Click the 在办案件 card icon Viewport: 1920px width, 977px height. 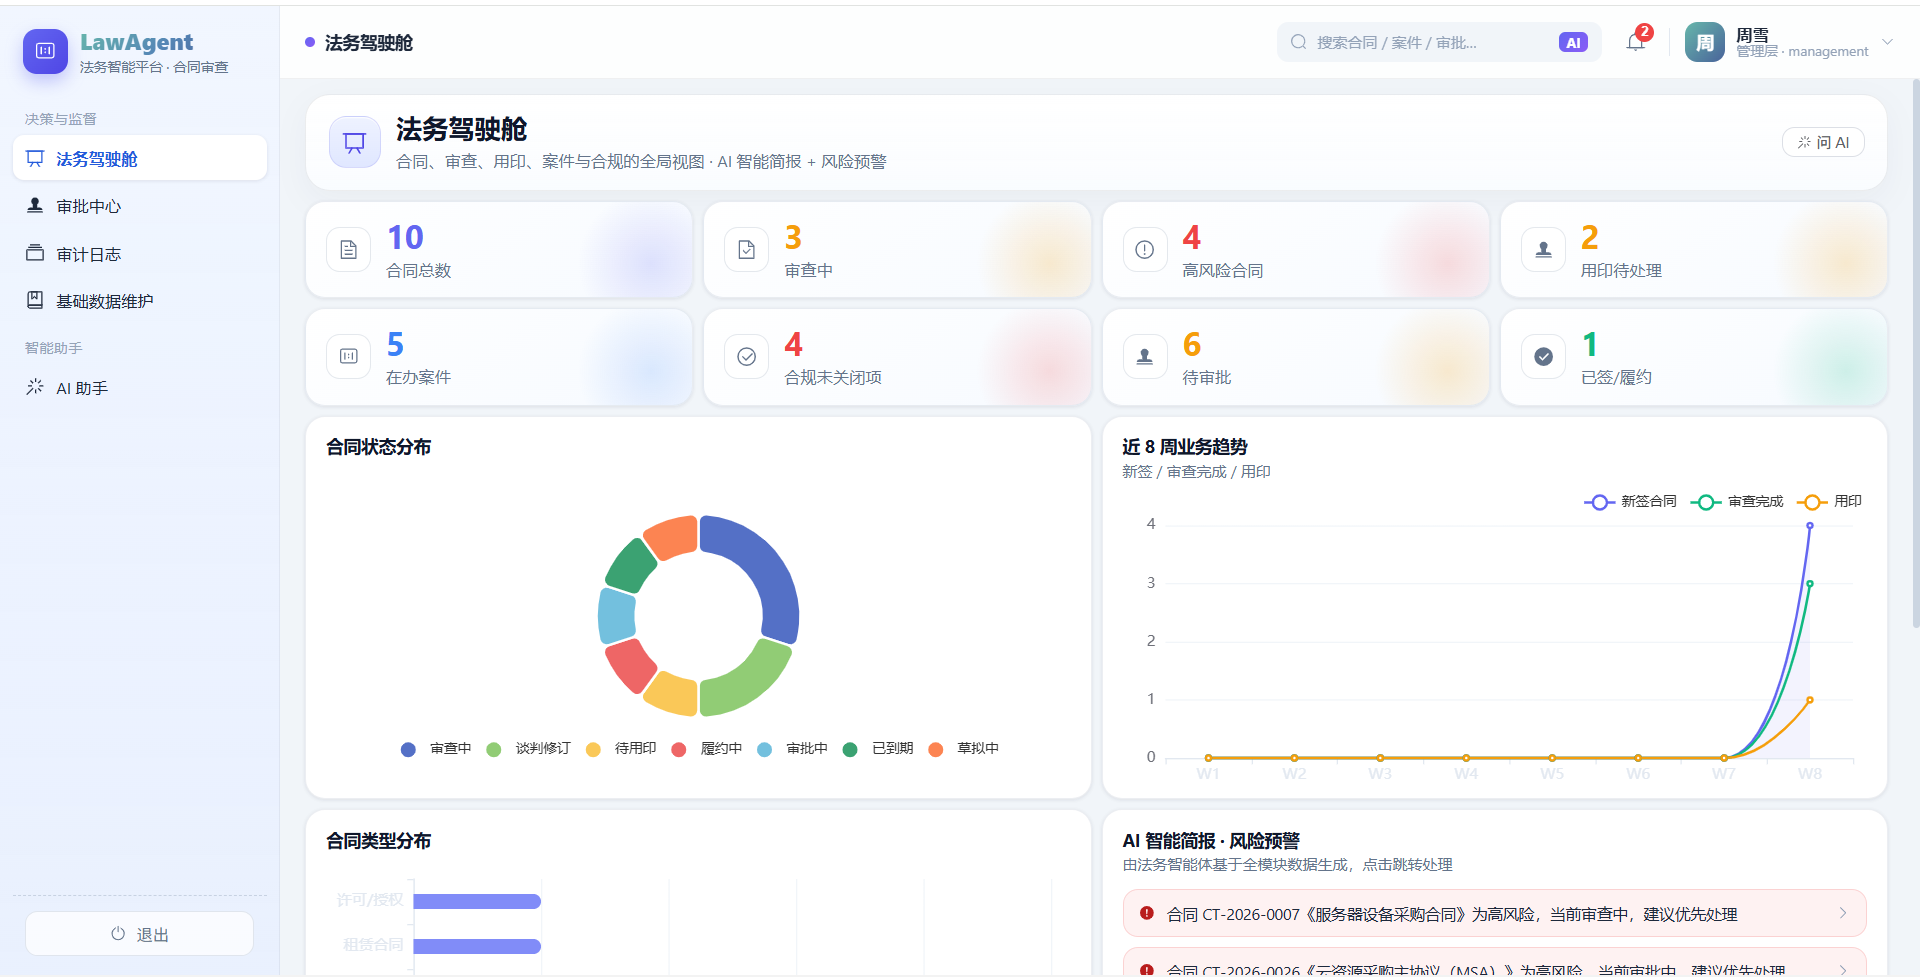348,356
